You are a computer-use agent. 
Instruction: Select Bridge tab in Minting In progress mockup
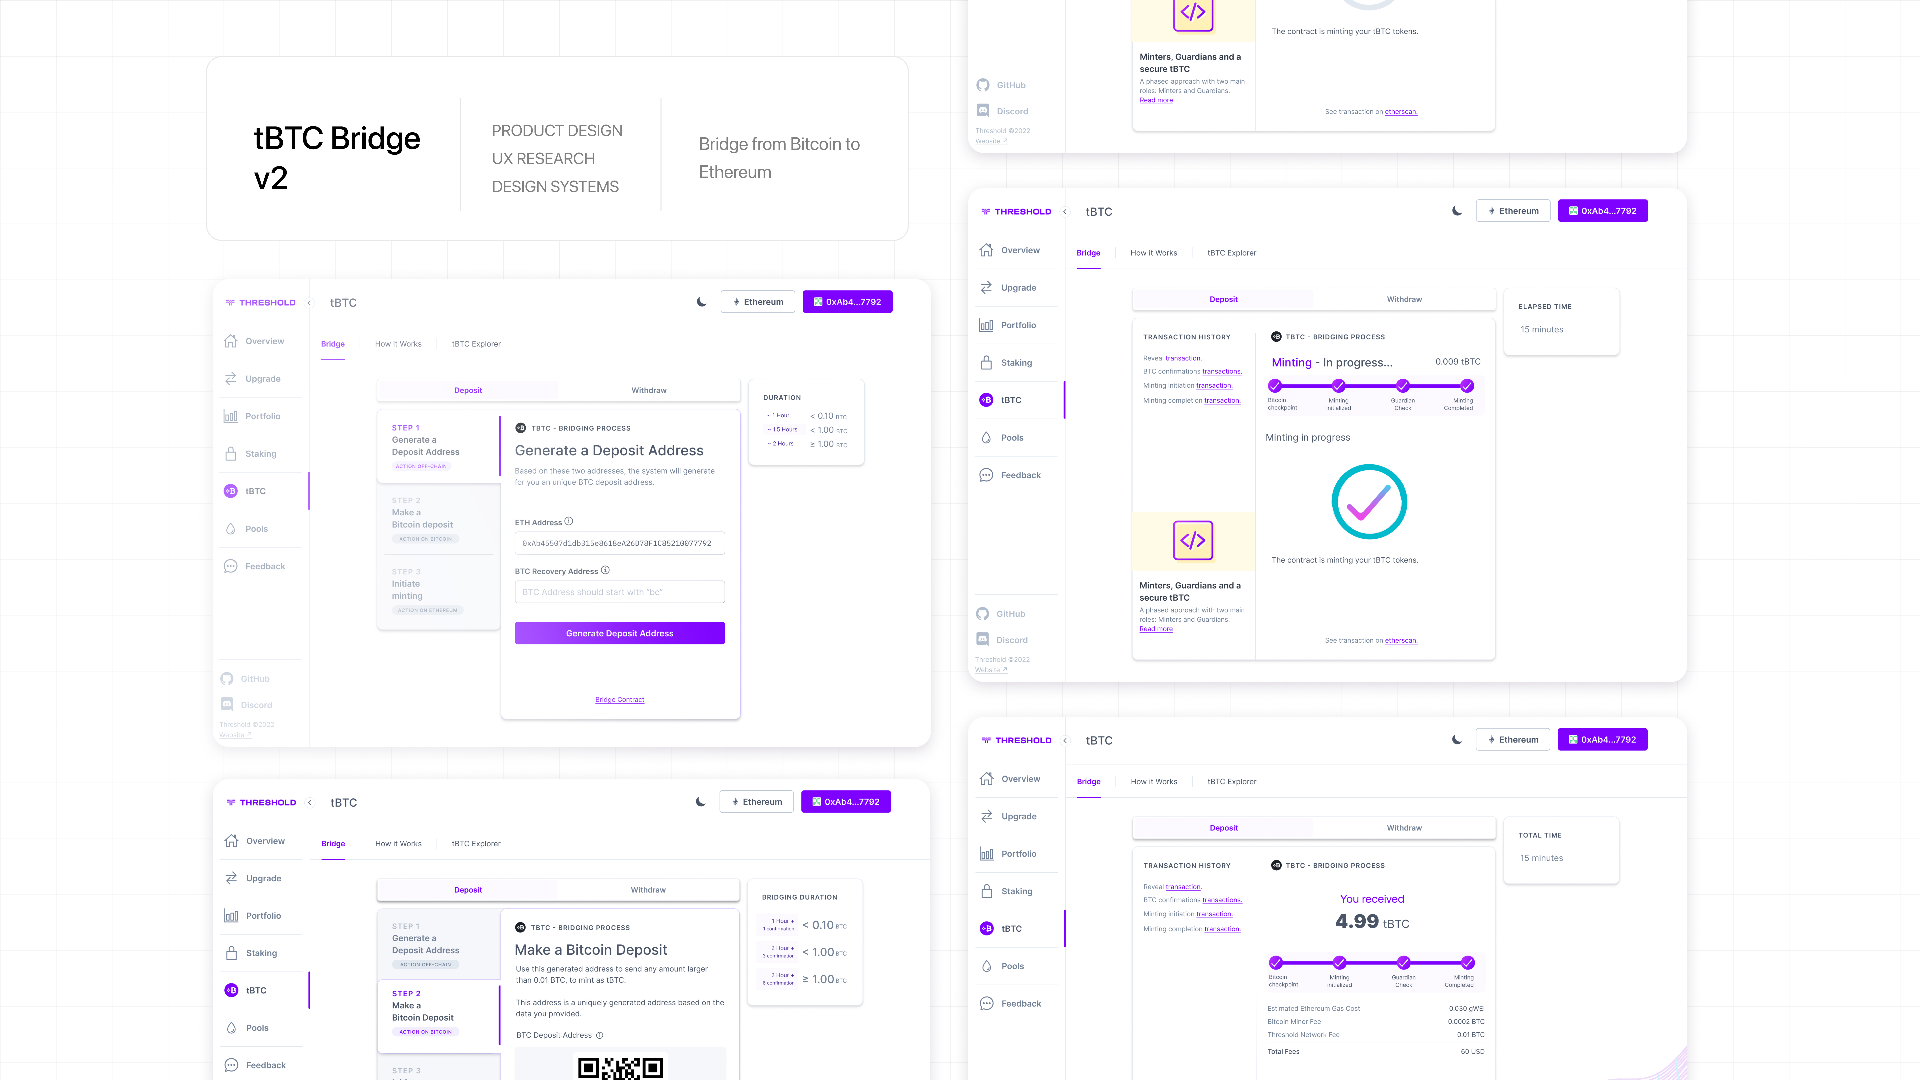(x=1088, y=253)
